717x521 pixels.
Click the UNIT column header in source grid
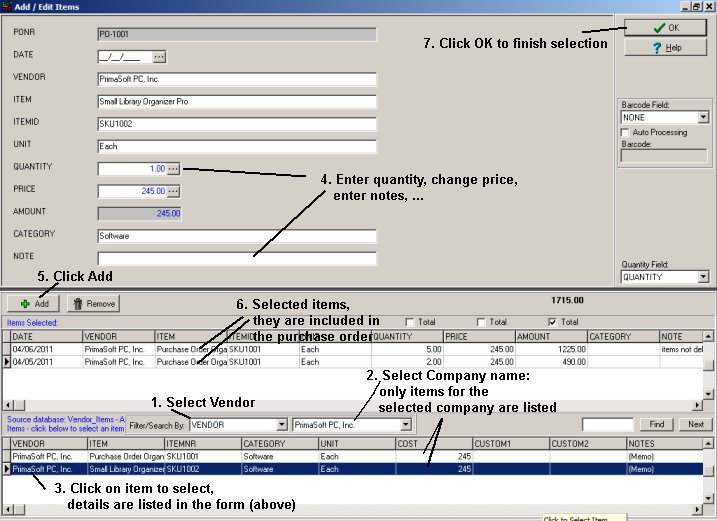click(357, 444)
